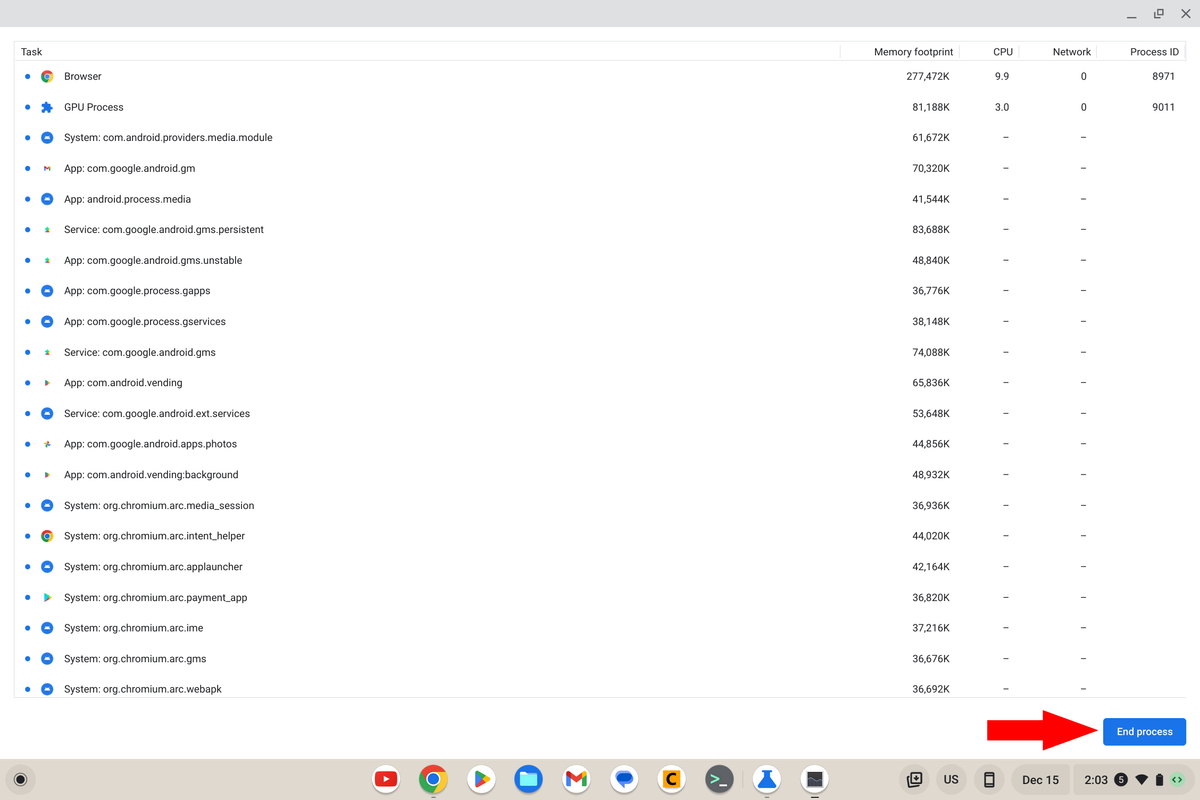Click the green icon beside org.chromium.arc.payment_app
The image size is (1200, 800).
[47, 597]
